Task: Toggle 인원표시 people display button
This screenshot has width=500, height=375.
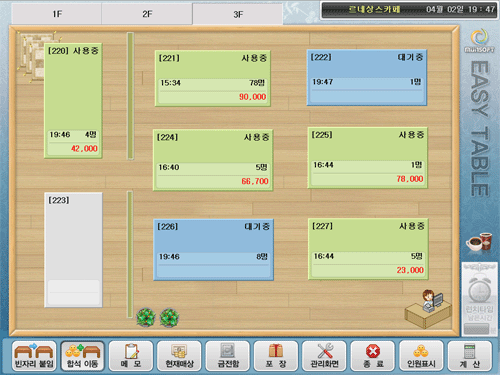Action: (421, 356)
